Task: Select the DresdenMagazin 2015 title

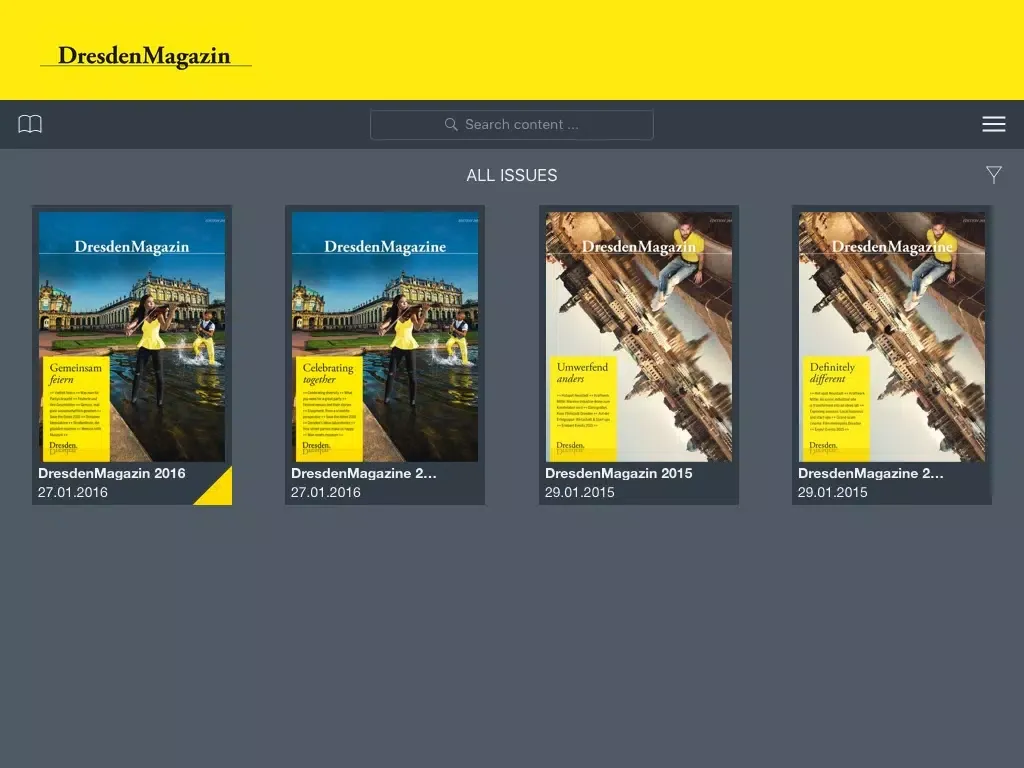Action: (618, 473)
